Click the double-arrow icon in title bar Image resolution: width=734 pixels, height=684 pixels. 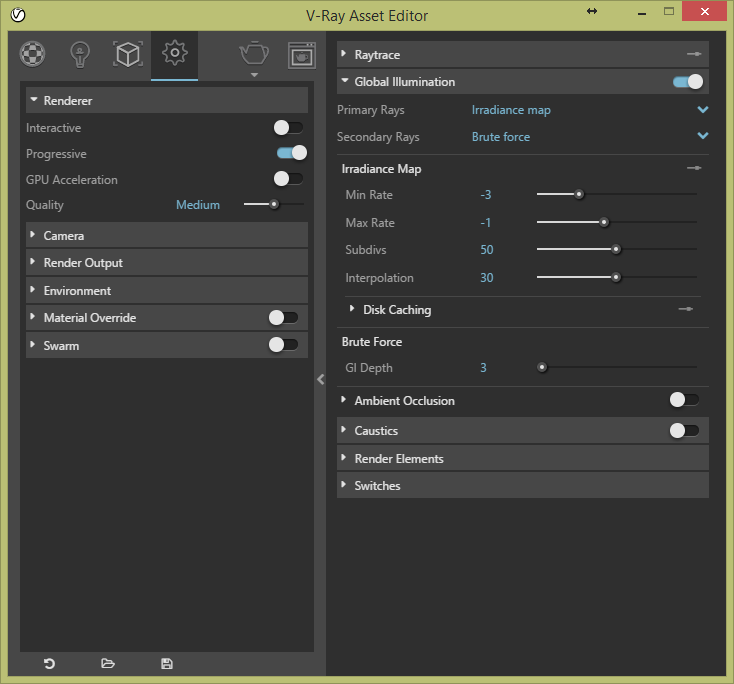(x=592, y=11)
